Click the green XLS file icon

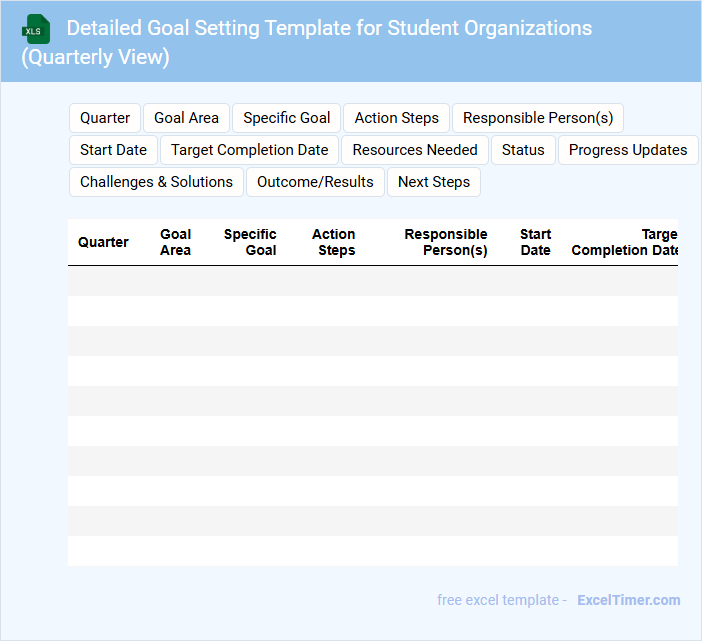37,29
